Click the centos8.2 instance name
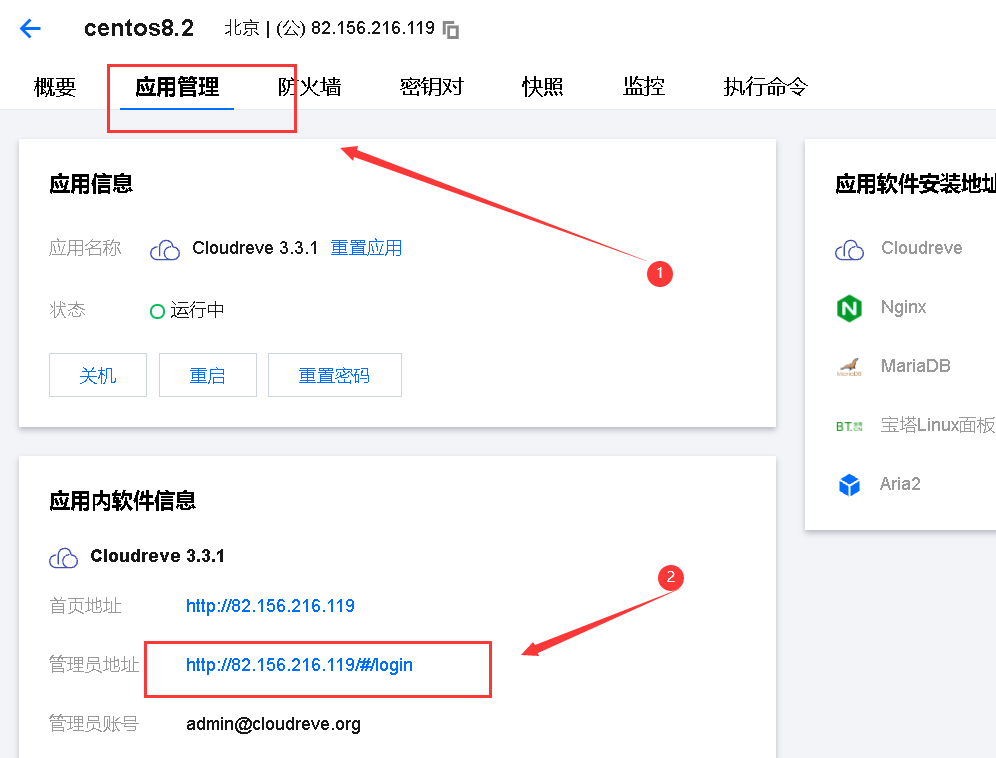The image size is (996, 758). [x=138, y=28]
